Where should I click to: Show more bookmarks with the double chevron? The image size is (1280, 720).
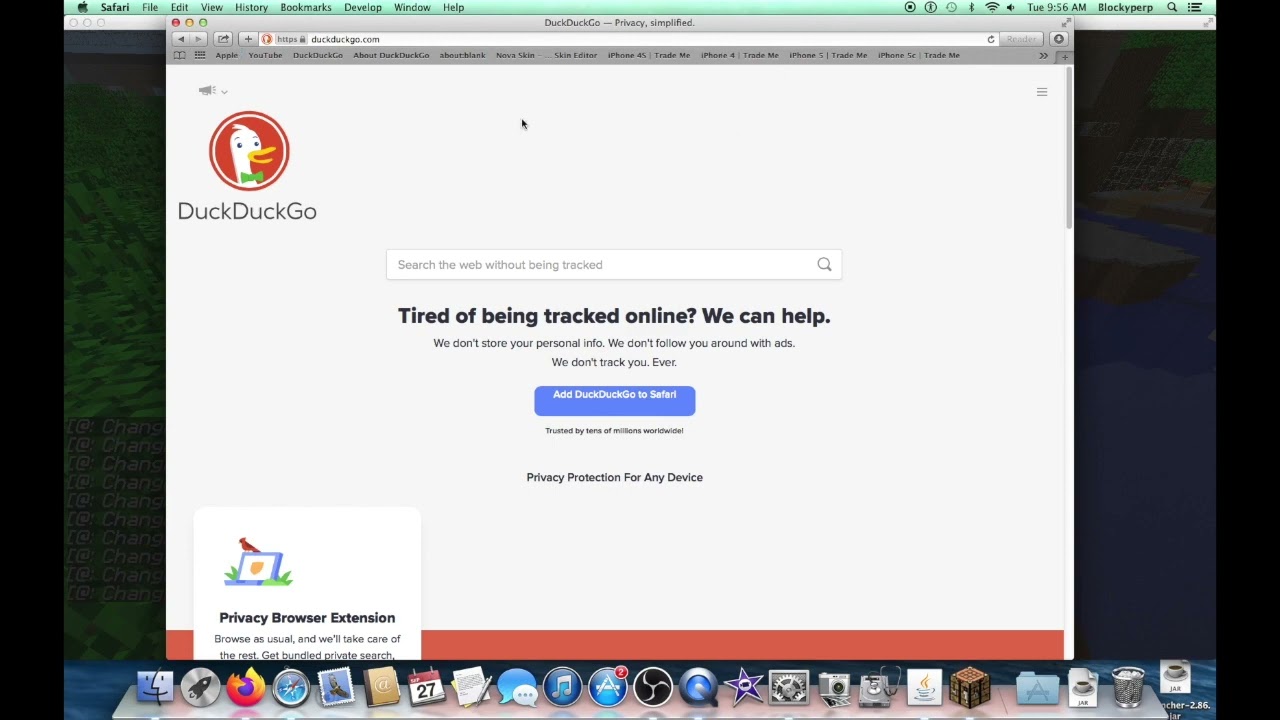point(1043,56)
